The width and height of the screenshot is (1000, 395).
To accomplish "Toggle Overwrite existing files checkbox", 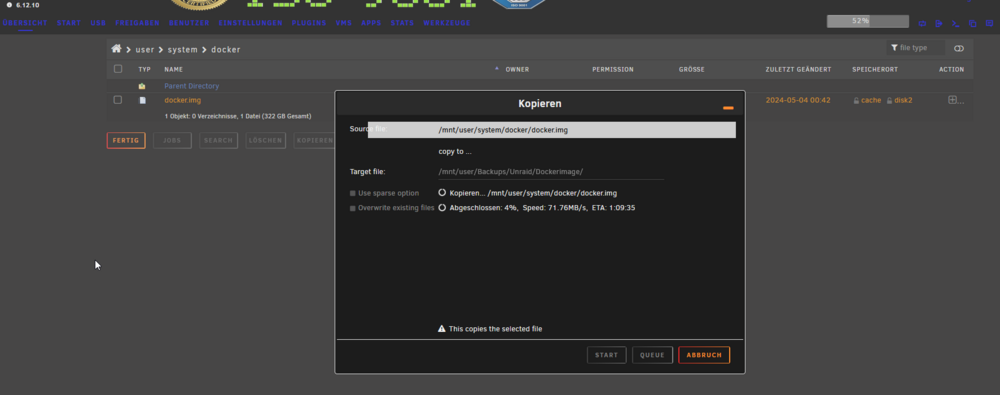I will click(353, 208).
